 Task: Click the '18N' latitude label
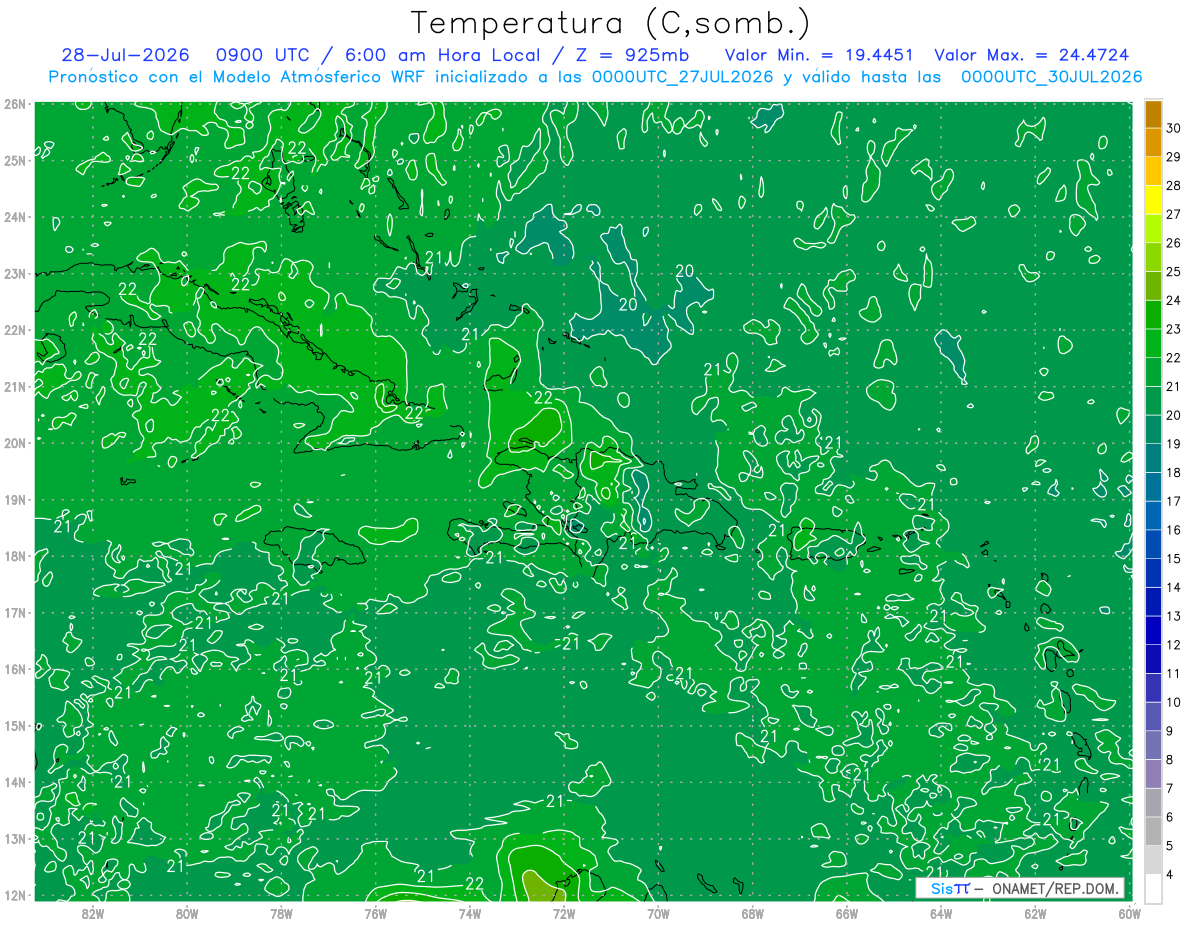point(15,556)
